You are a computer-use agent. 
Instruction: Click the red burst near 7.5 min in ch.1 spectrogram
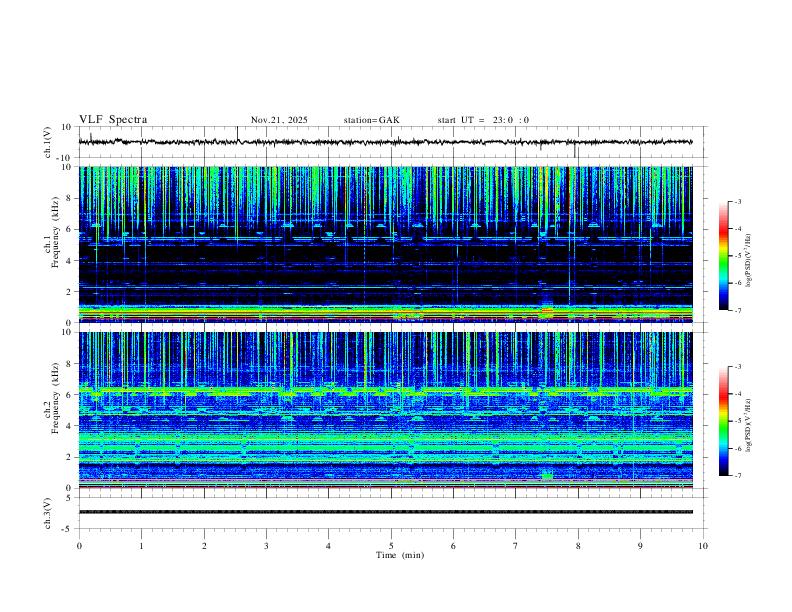[x=547, y=311]
